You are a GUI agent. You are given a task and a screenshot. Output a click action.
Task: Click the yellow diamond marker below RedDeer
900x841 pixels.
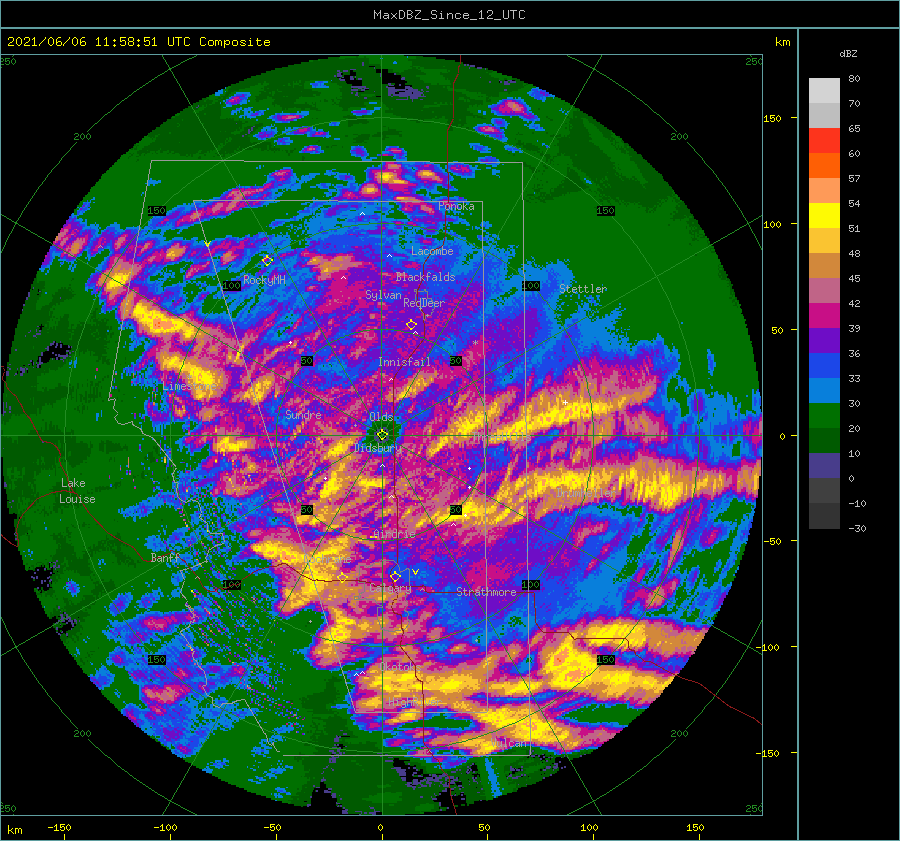411,325
